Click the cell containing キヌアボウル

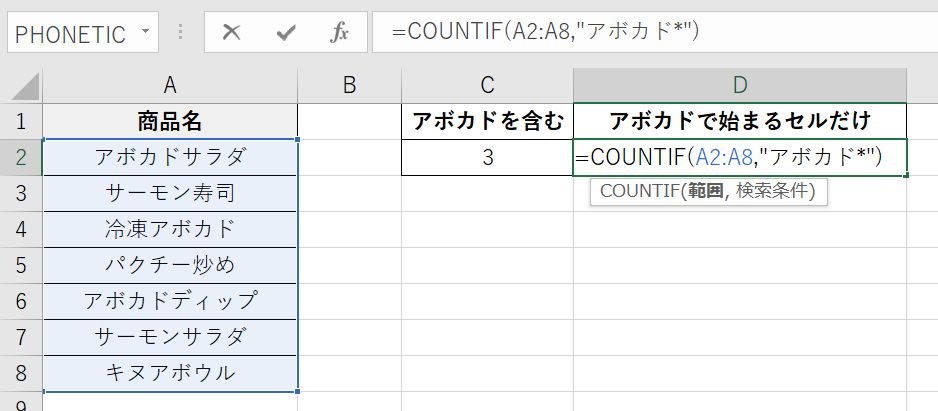tap(170, 373)
